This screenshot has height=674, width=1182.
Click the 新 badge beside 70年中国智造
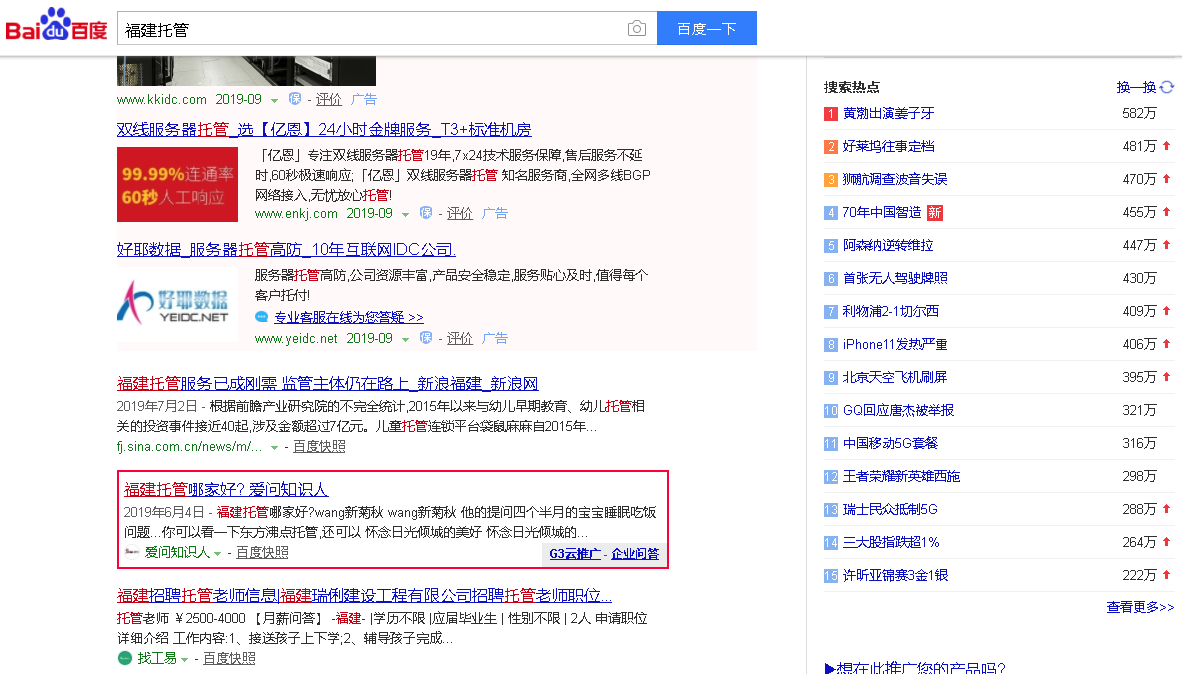(x=935, y=213)
